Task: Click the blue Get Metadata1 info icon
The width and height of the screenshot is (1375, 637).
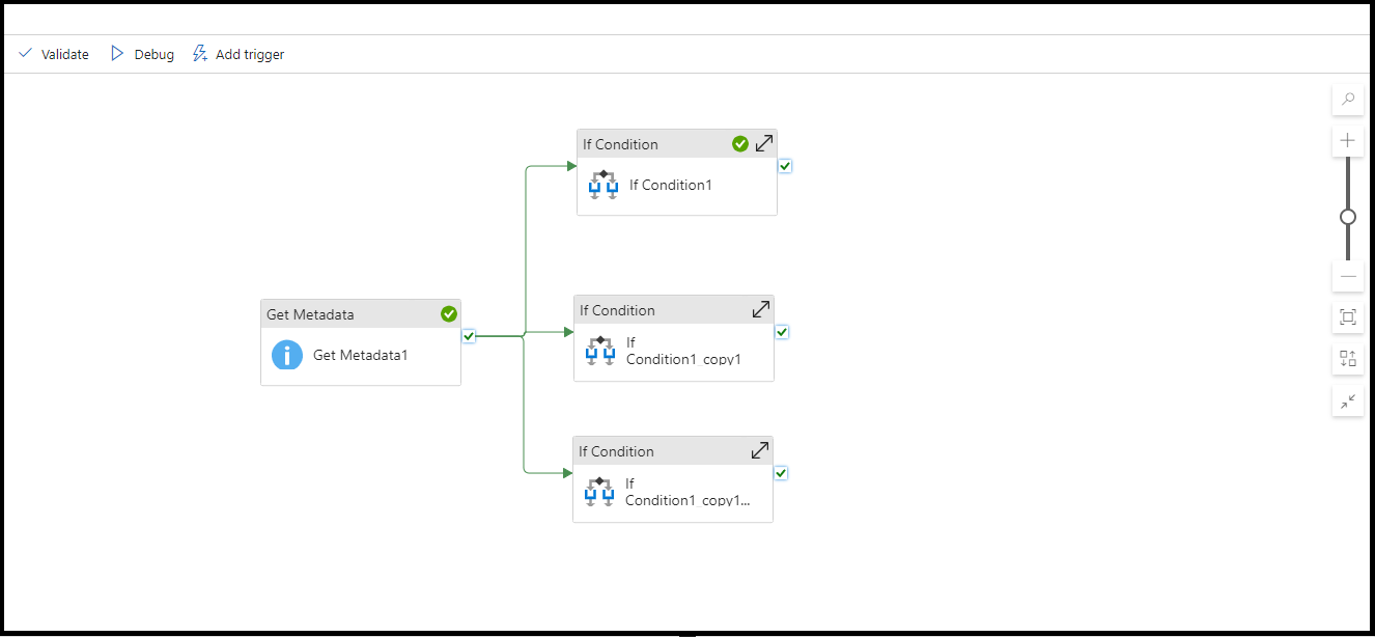Action: [287, 355]
